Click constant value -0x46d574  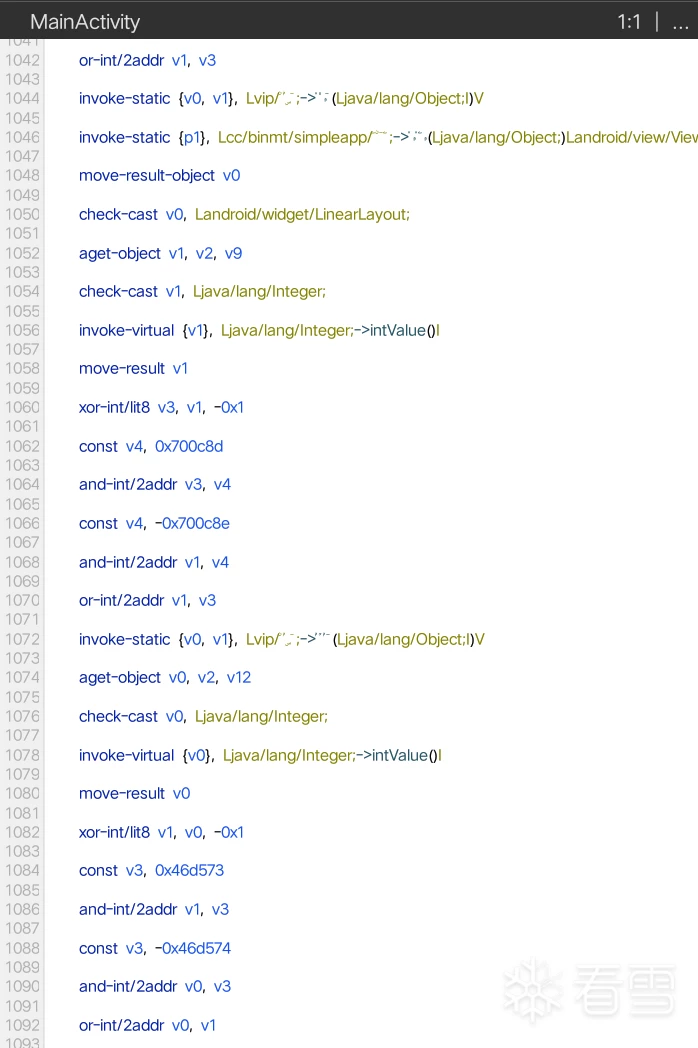pyautogui.click(x=193, y=948)
